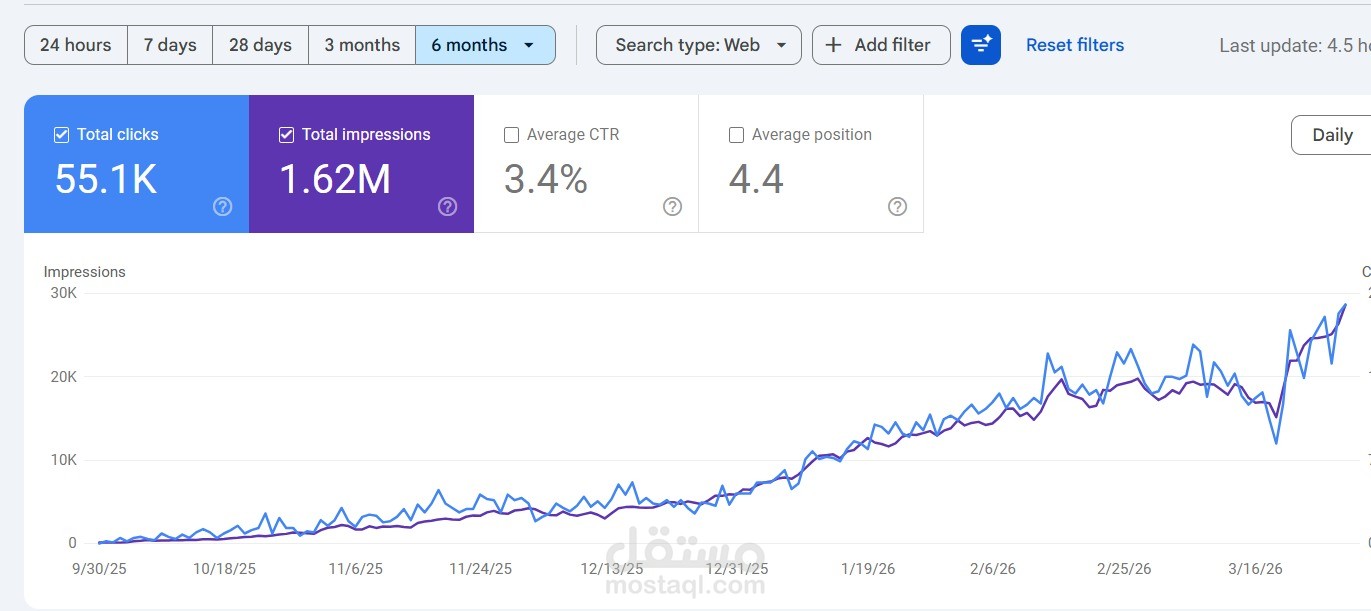This screenshot has height=611, width=1371.
Task: Click the 2/25/26 date label
Action: 1124,569
